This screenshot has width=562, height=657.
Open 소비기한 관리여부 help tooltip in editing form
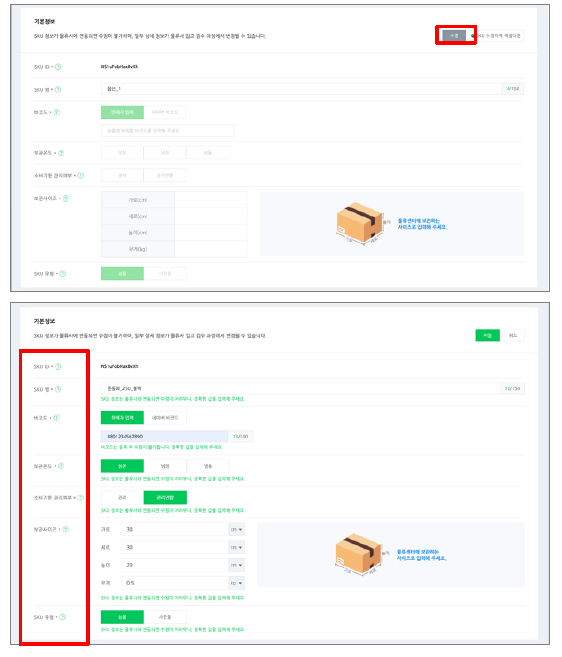point(81,497)
